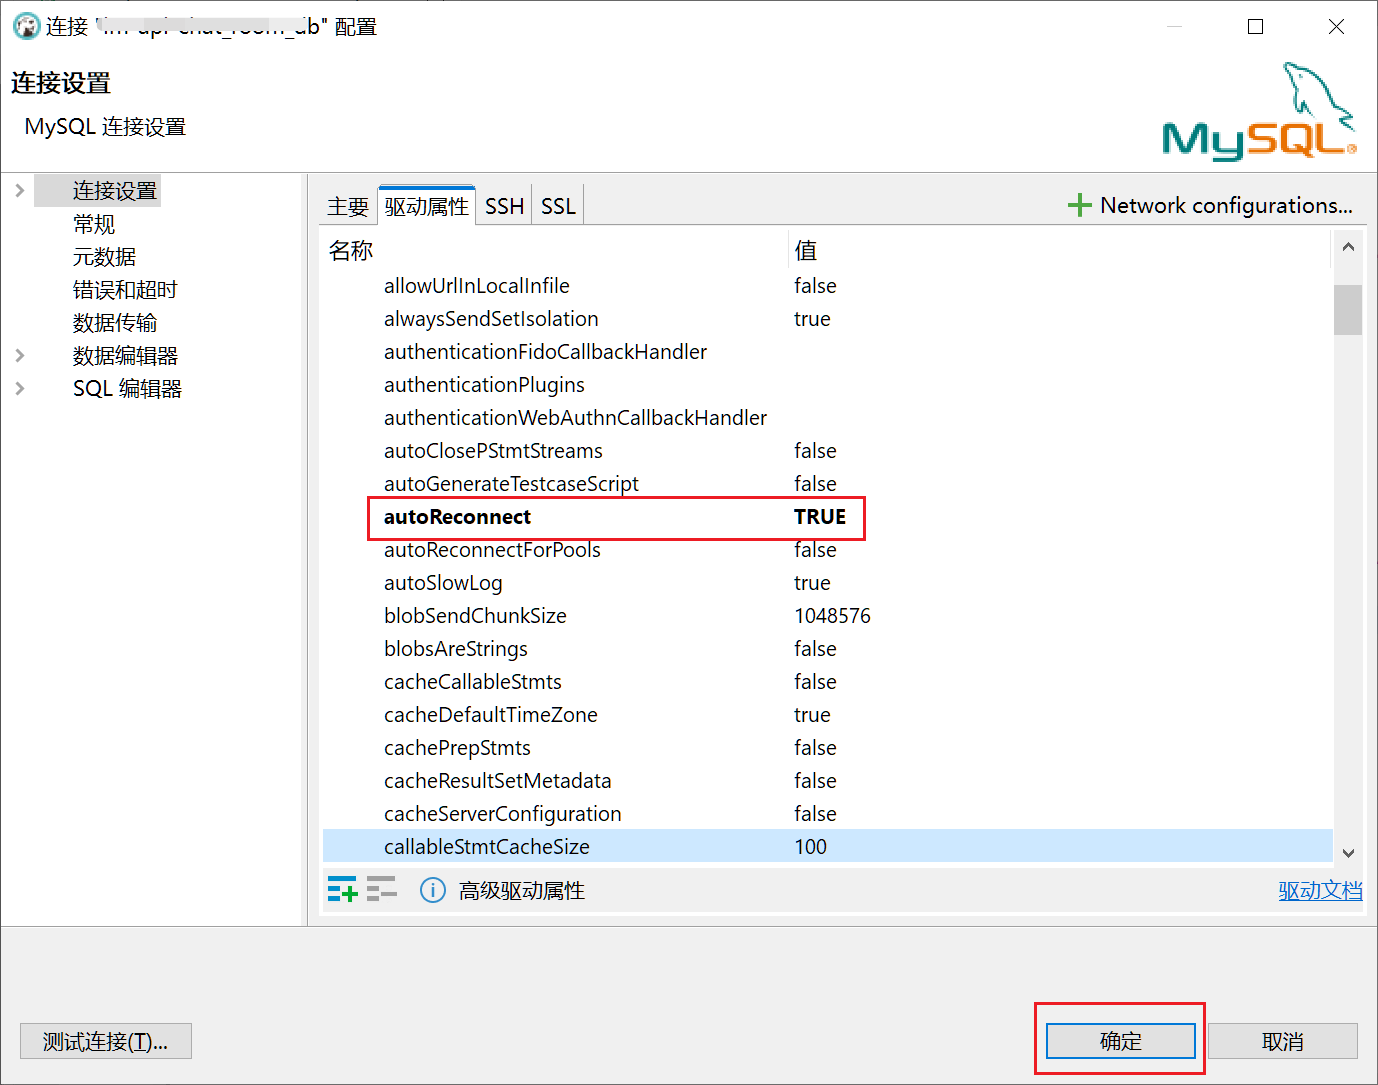Click the advanced driver properties info icon
This screenshot has width=1378, height=1085.
pos(432,890)
